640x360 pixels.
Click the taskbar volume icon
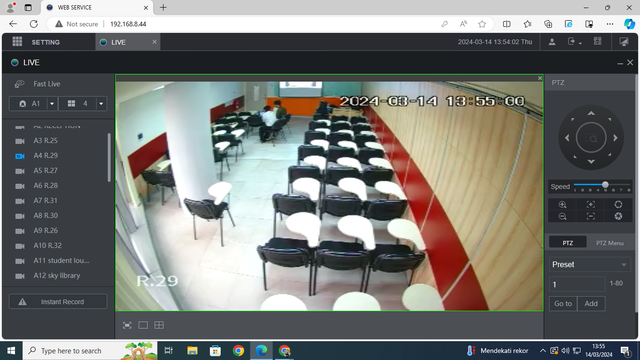(565, 351)
